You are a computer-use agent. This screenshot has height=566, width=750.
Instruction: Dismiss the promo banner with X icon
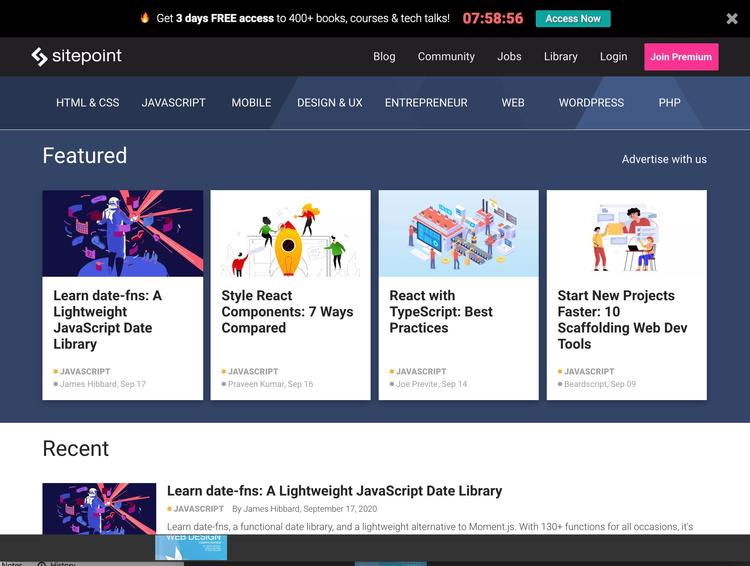pyautogui.click(x=731, y=18)
